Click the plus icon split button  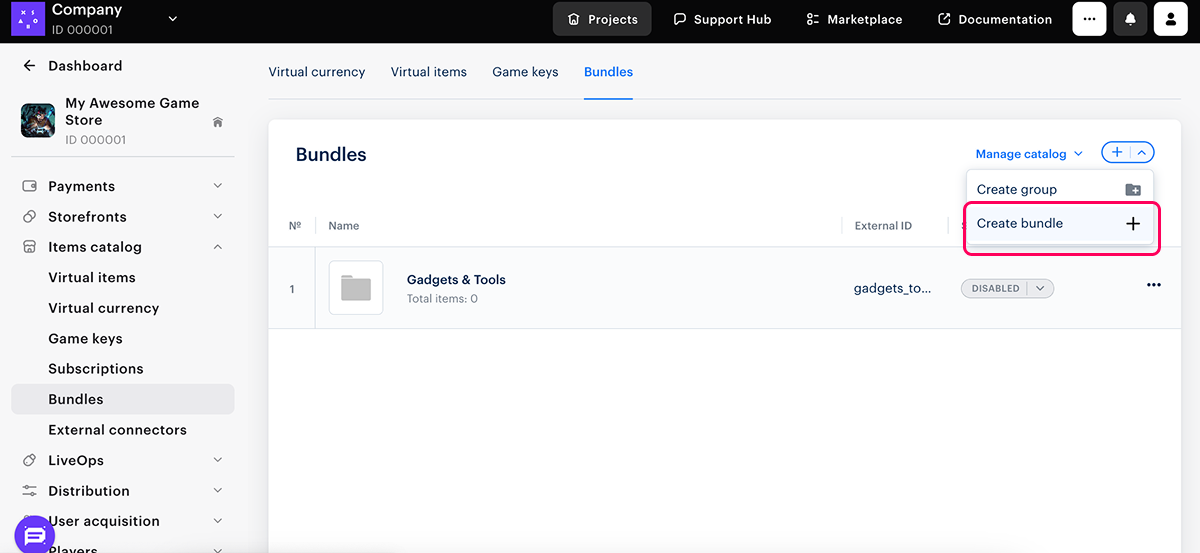(x=1117, y=153)
